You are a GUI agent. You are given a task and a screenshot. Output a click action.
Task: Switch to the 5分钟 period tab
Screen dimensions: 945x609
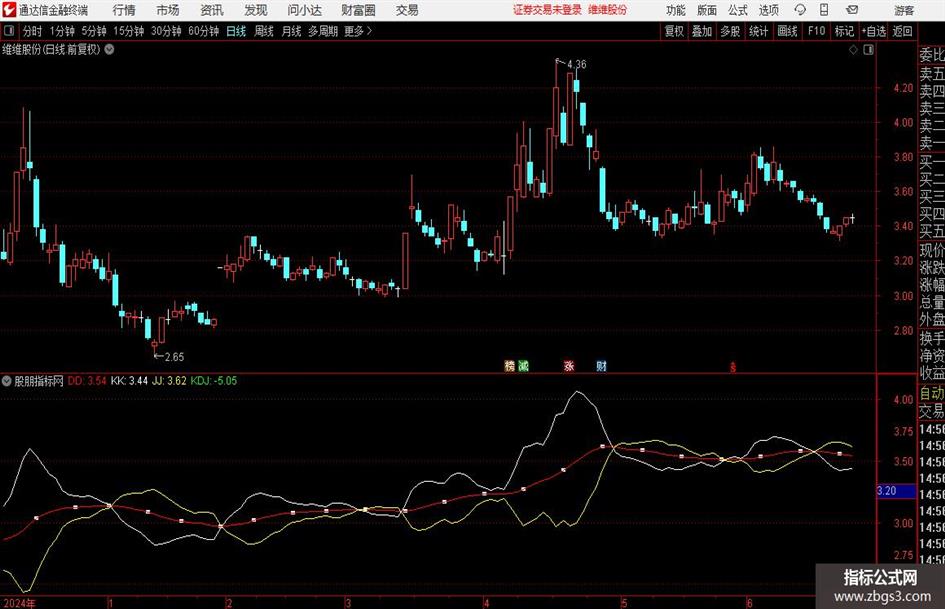[94, 31]
